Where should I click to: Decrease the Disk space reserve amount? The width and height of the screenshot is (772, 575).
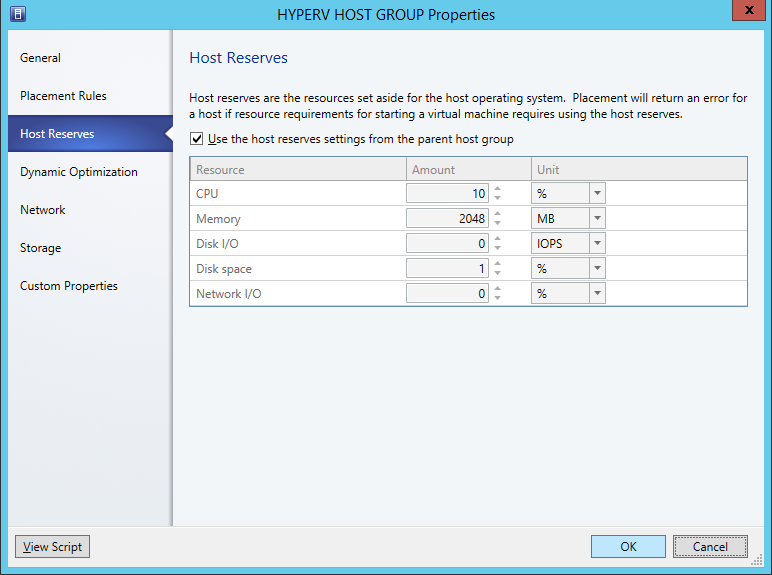pos(497,273)
